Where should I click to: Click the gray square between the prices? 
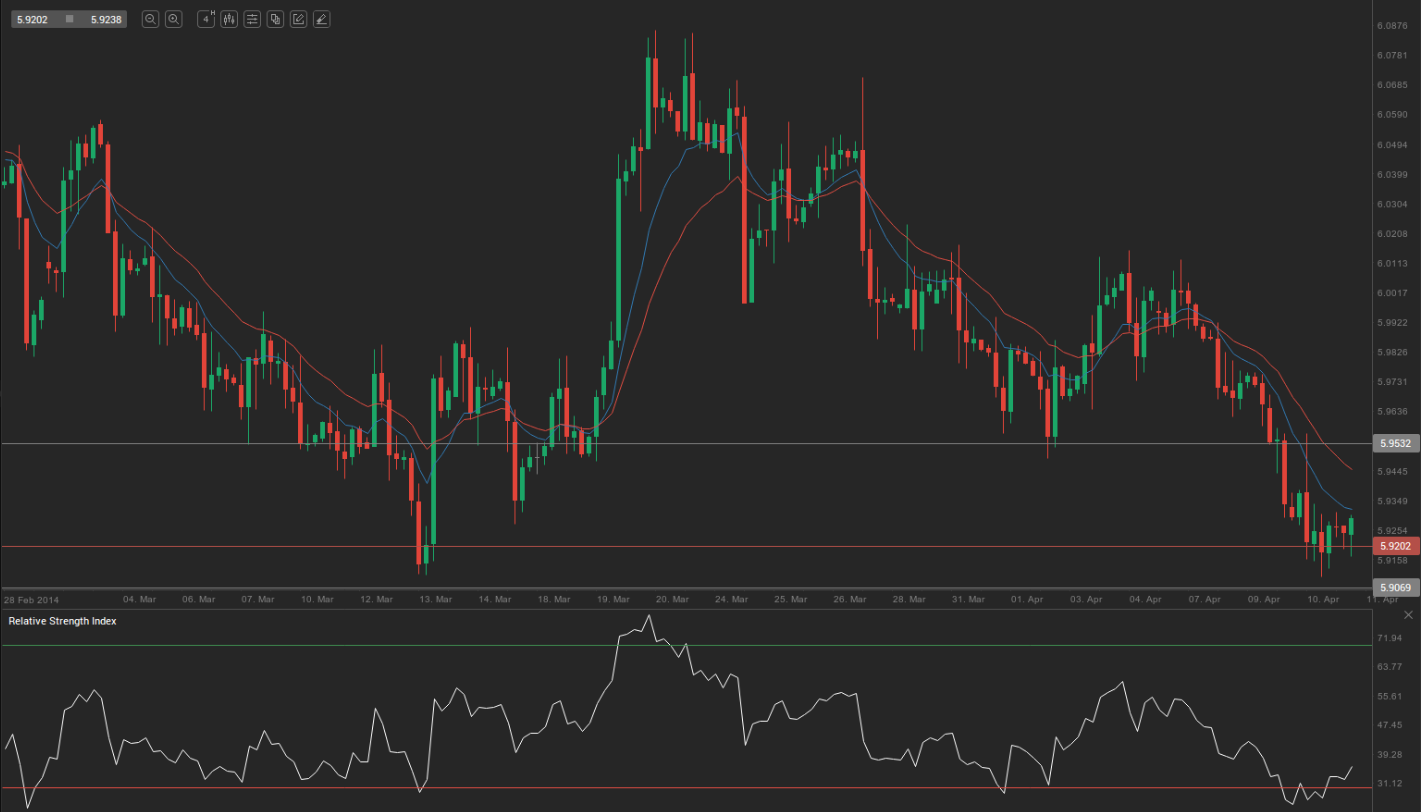[69, 19]
